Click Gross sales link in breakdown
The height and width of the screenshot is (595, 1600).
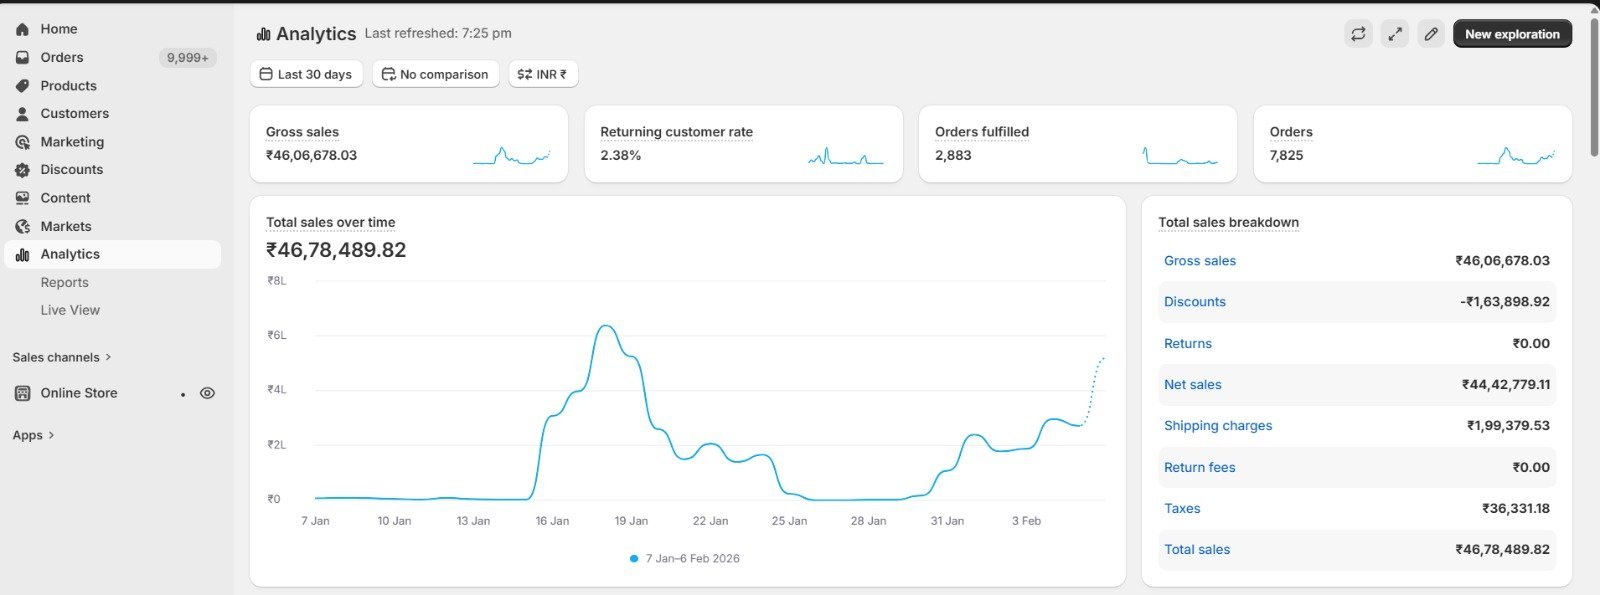[1200, 261]
